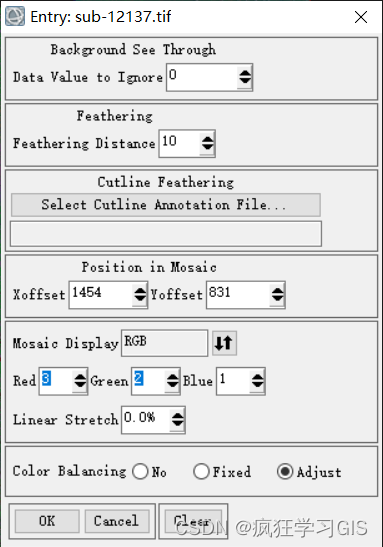Decrease Feathering Distance with down arrow
Viewport: 383px width, 547px height.
(208, 147)
